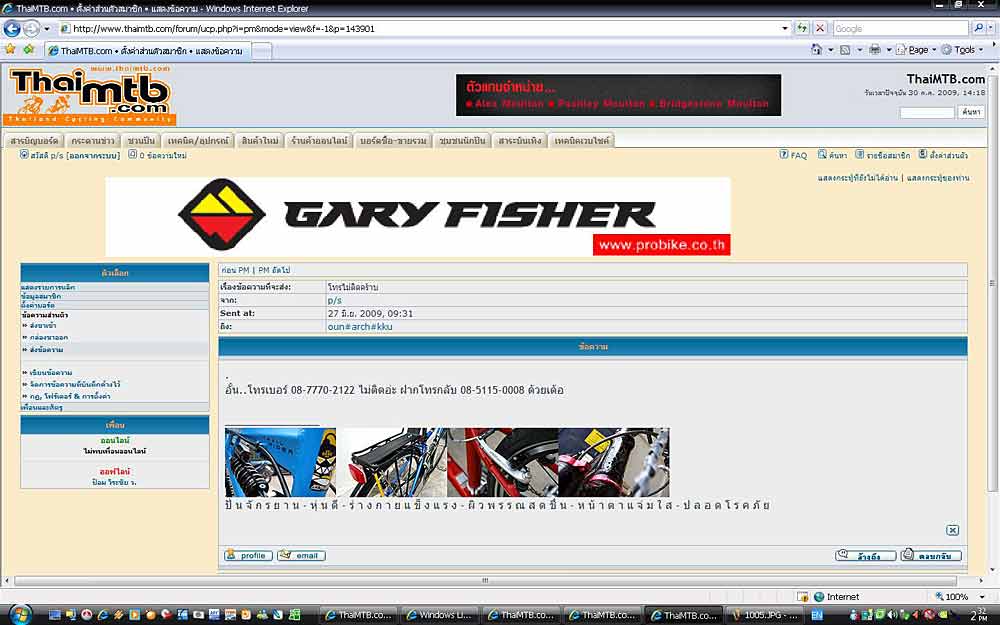Go forward with the browser Forward arrow
This screenshot has width=1000, height=625.
[31, 29]
